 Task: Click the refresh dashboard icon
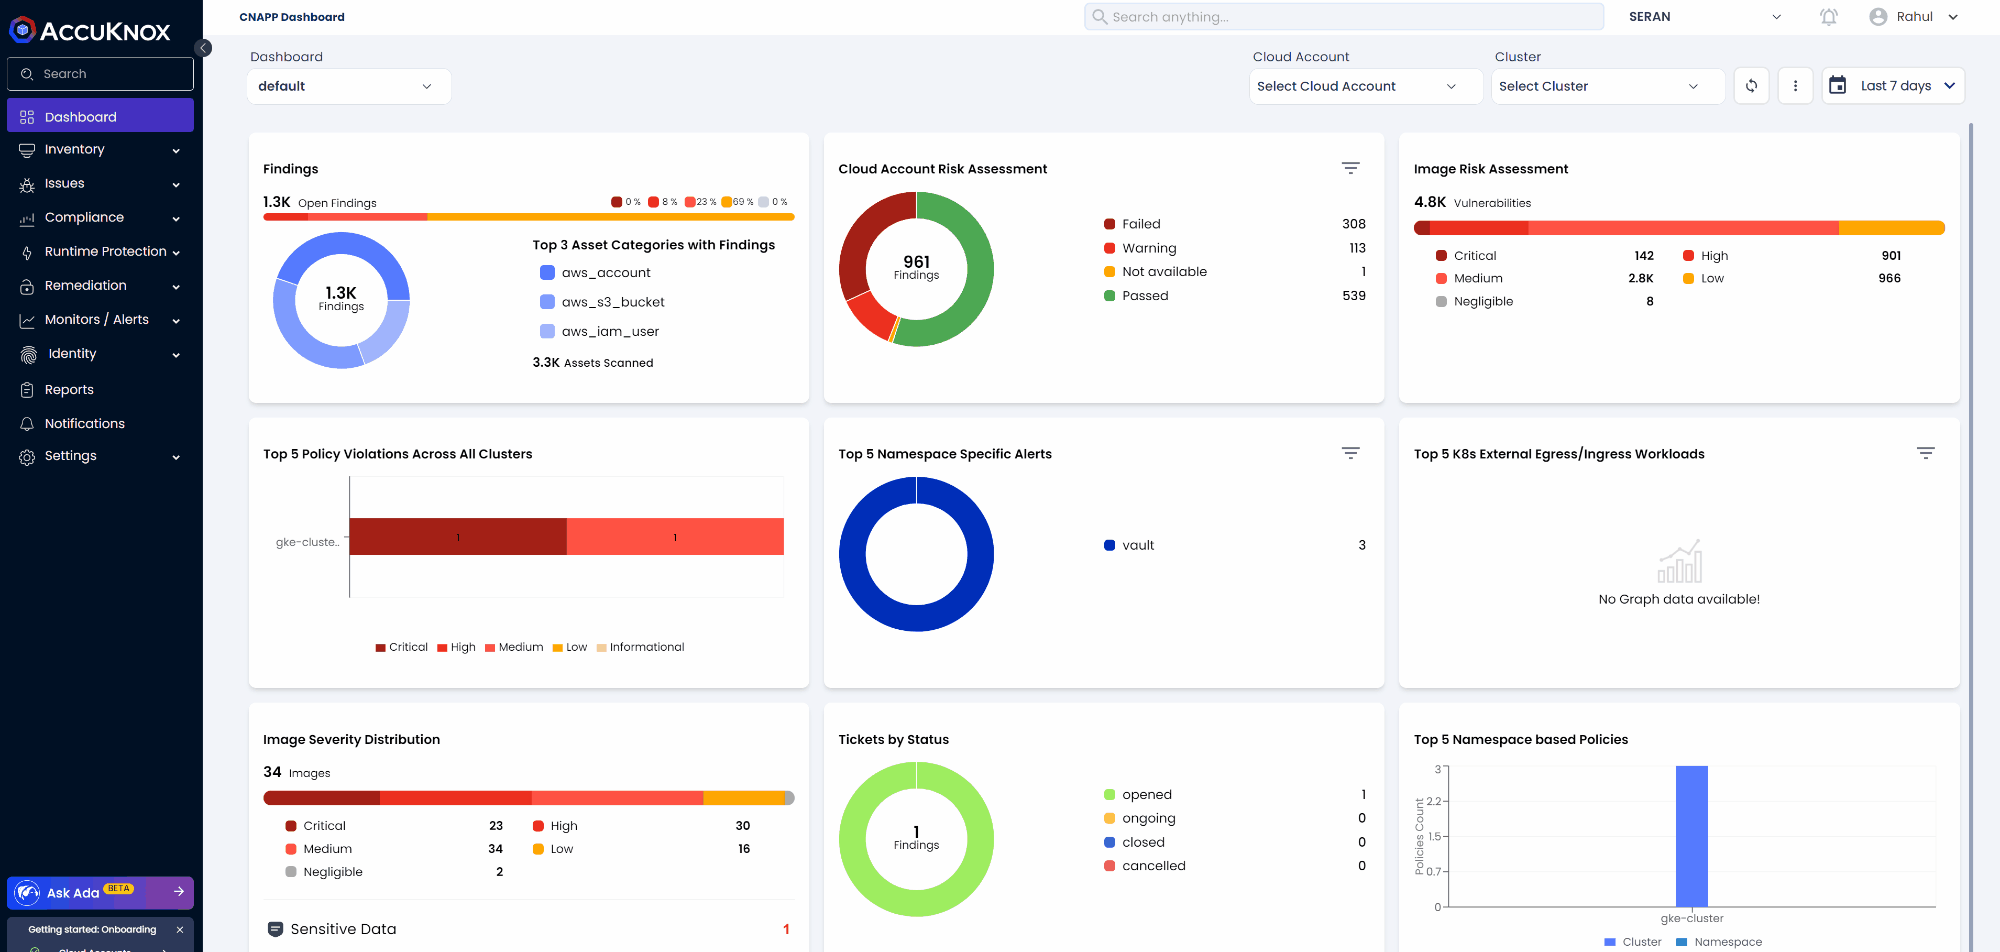[x=1751, y=86]
